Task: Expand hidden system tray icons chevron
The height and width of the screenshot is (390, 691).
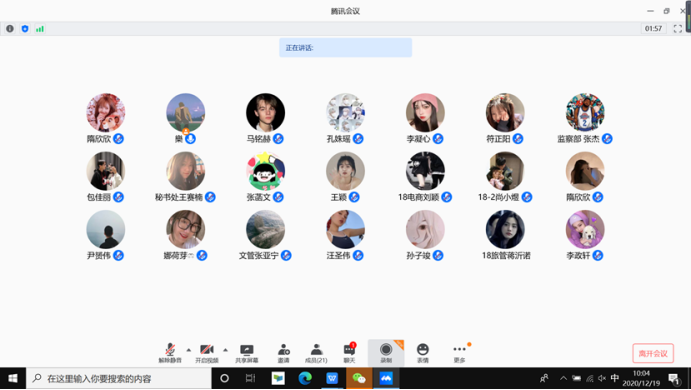Action: coord(563,378)
